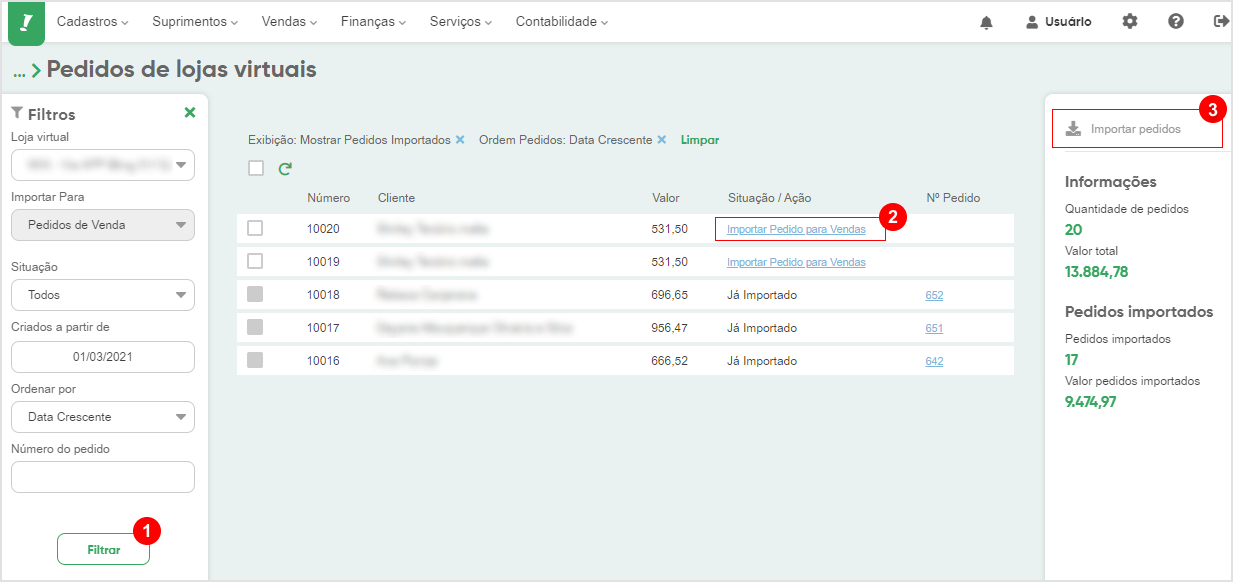Open the Usuário account menu

[x=1059, y=22]
